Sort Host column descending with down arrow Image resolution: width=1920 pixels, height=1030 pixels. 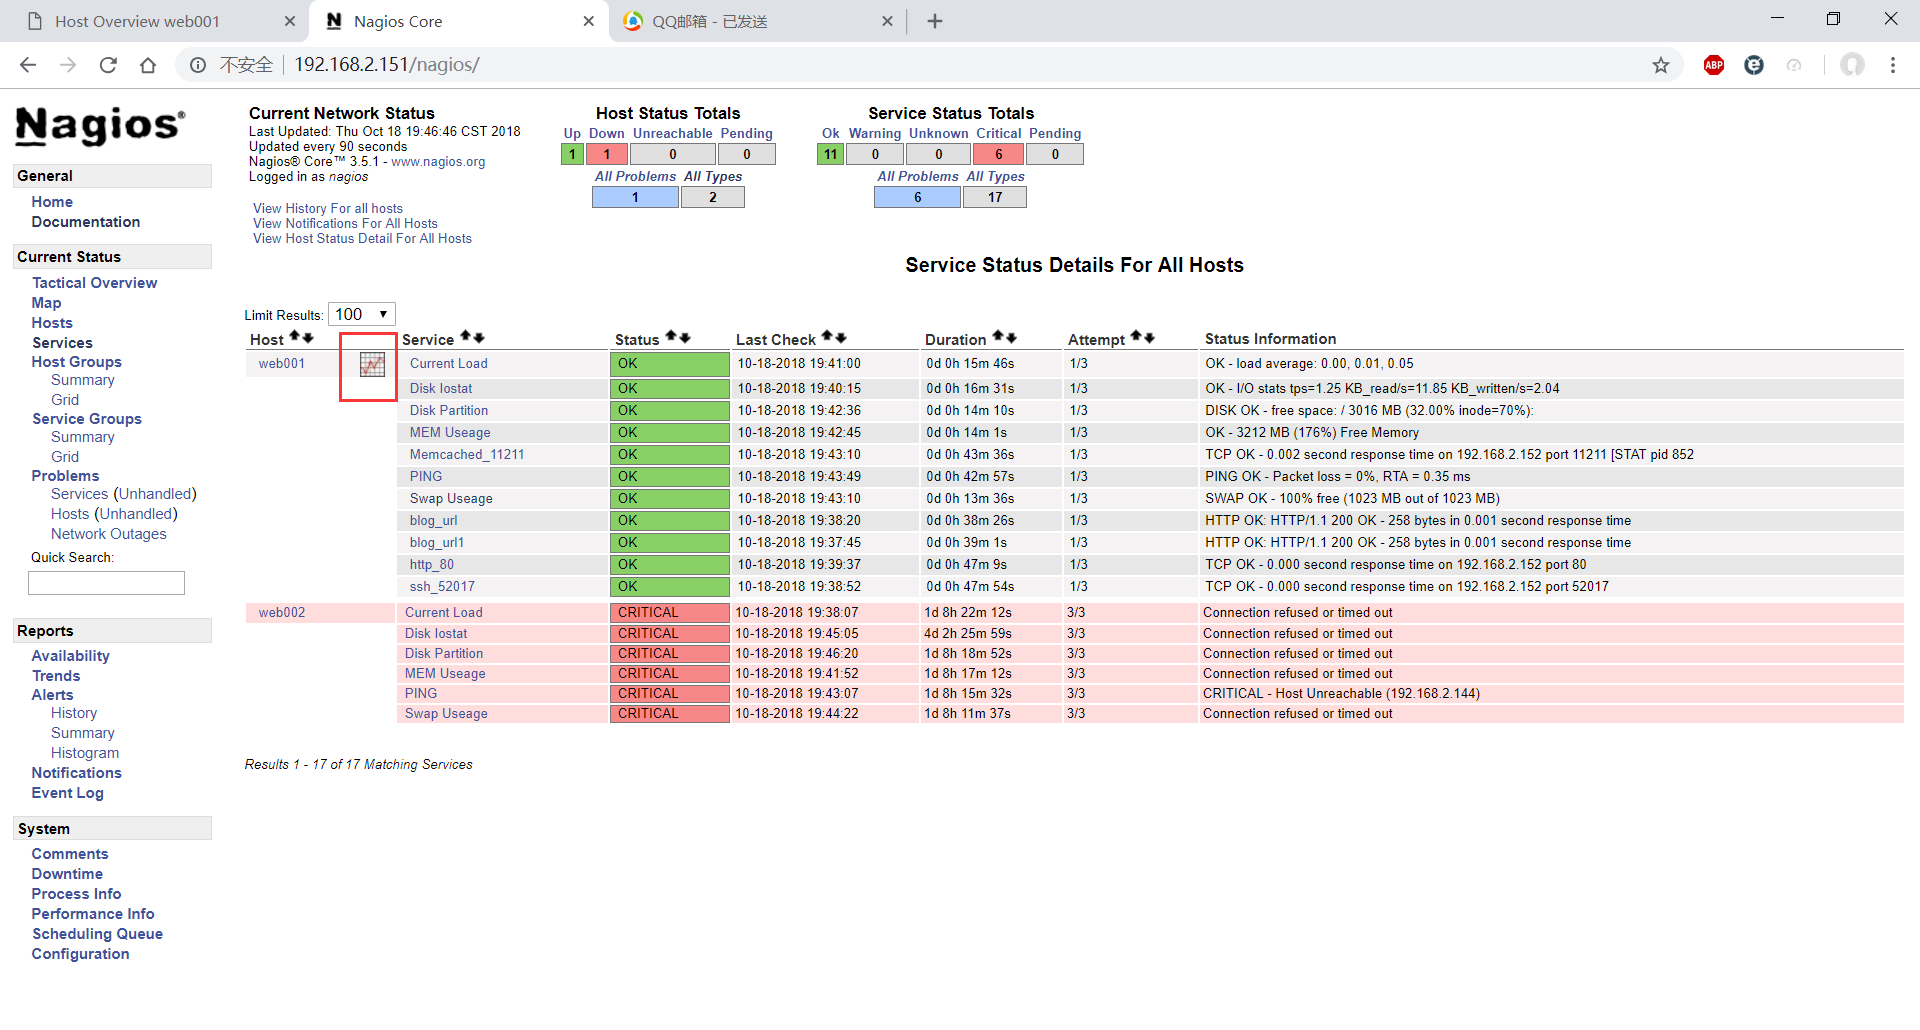coord(308,338)
